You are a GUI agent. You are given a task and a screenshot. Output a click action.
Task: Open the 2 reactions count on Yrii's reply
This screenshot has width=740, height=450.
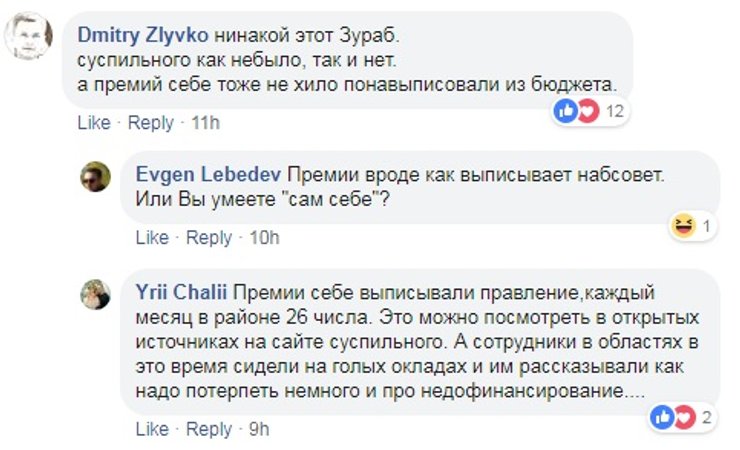706,416
